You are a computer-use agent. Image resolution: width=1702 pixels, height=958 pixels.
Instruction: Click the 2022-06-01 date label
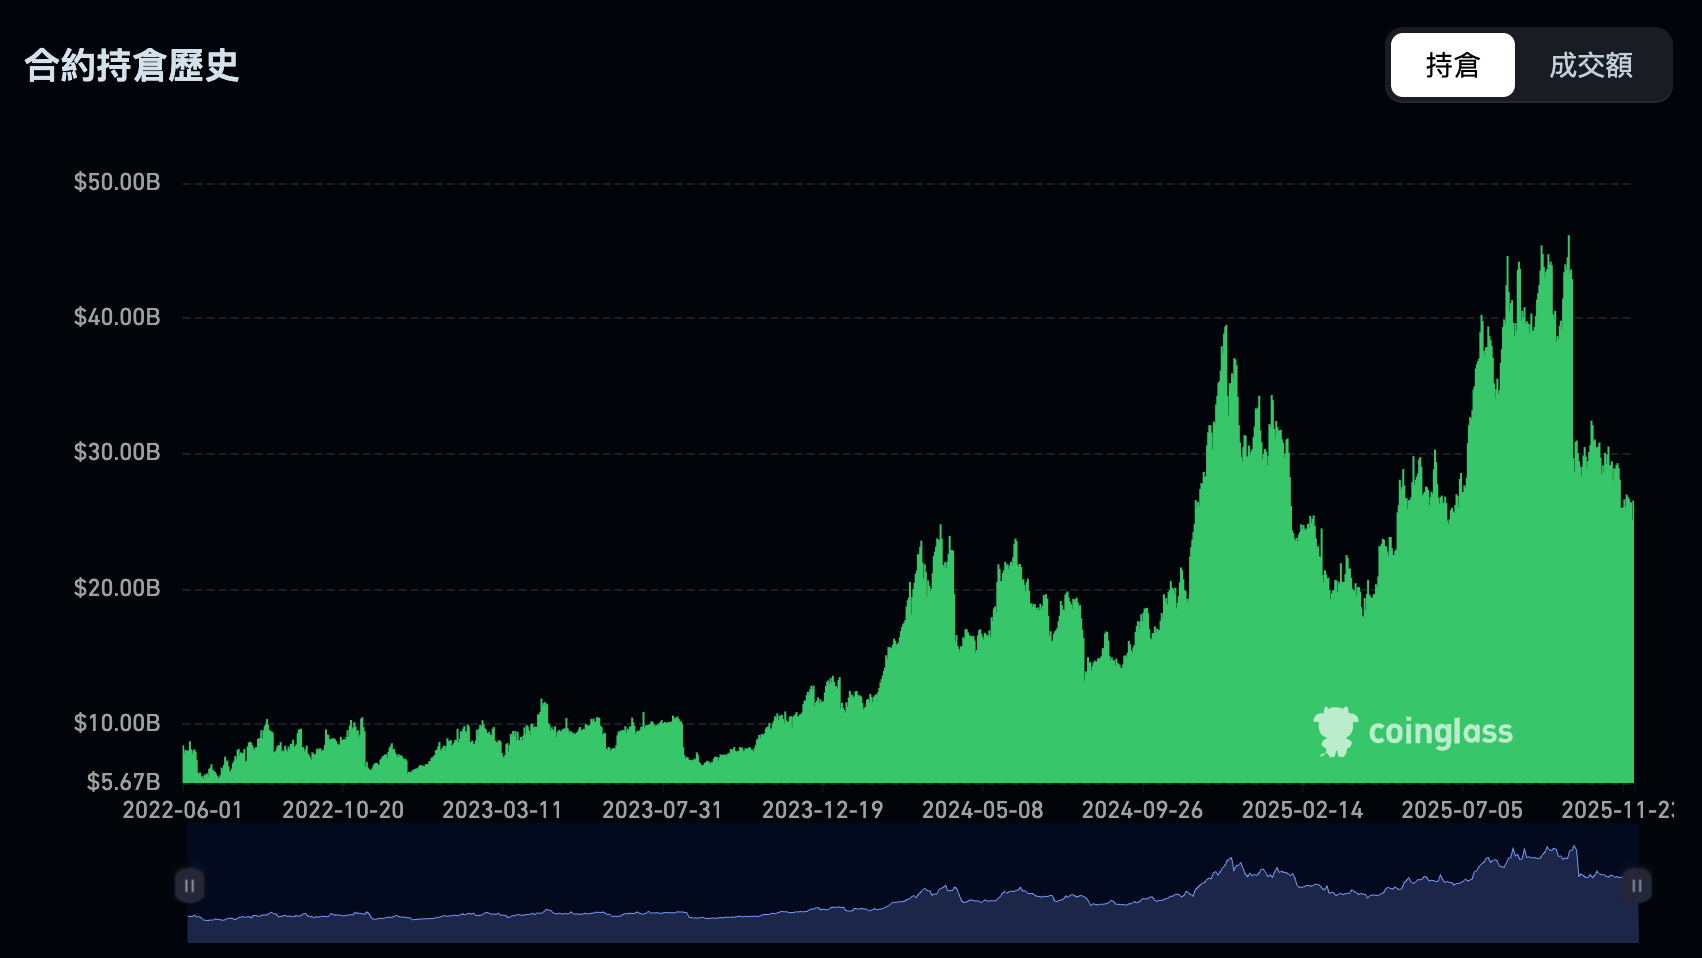click(182, 810)
